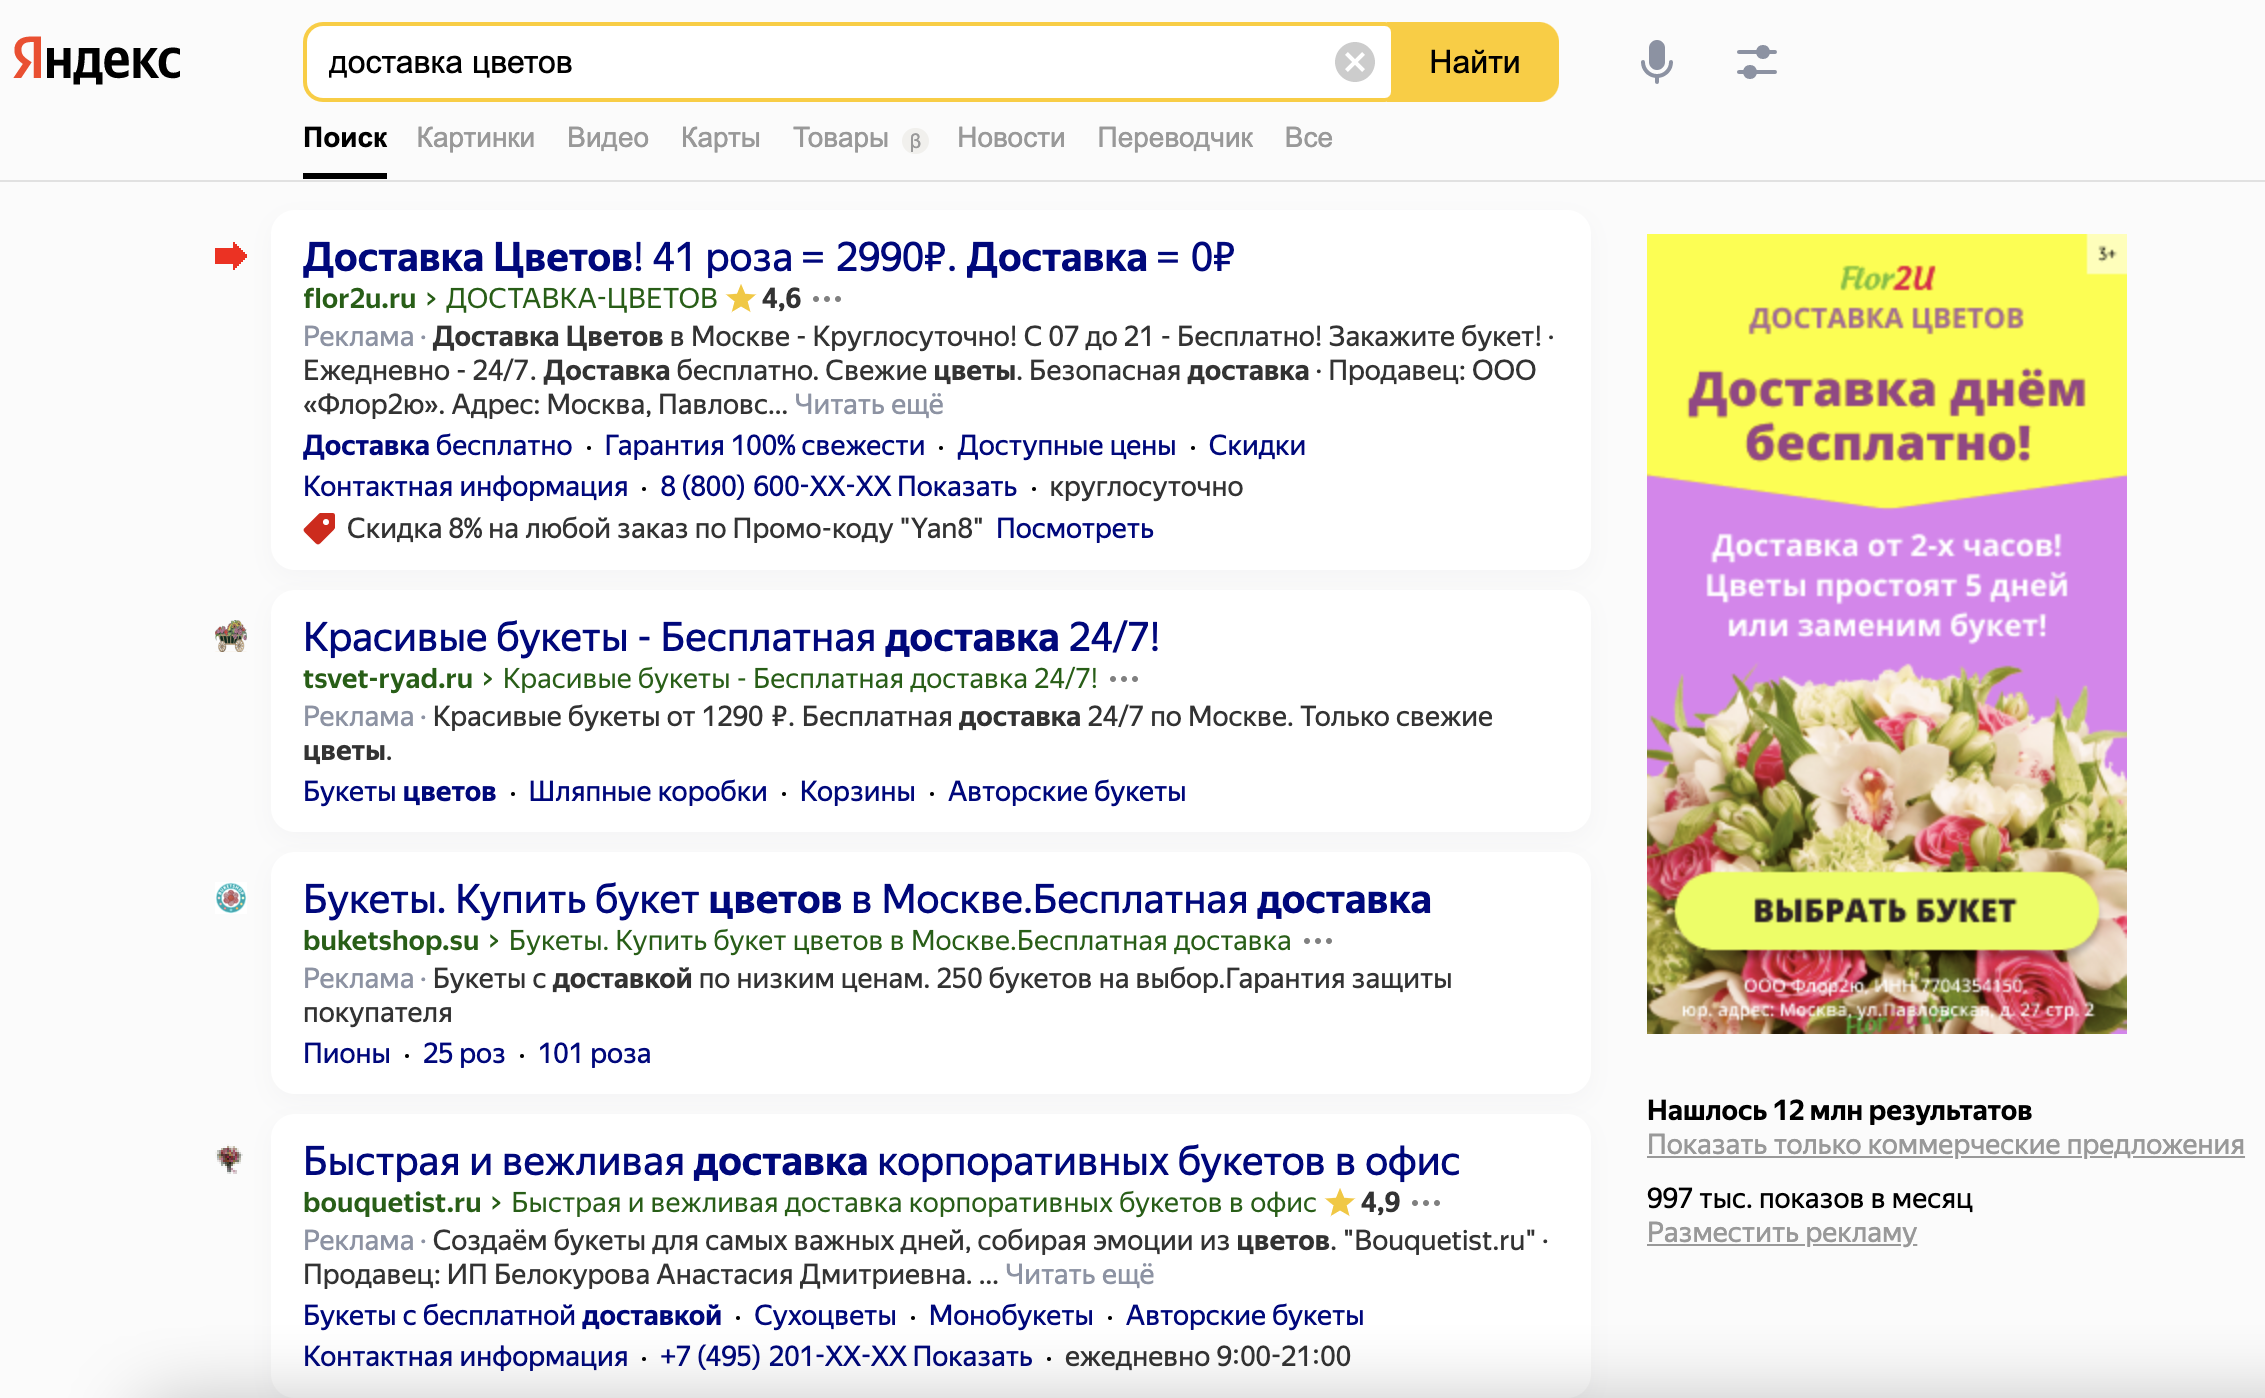The height and width of the screenshot is (1398, 2265).
Task: Open bouquetist Контактная информация link
Action: [x=465, y=1357]
